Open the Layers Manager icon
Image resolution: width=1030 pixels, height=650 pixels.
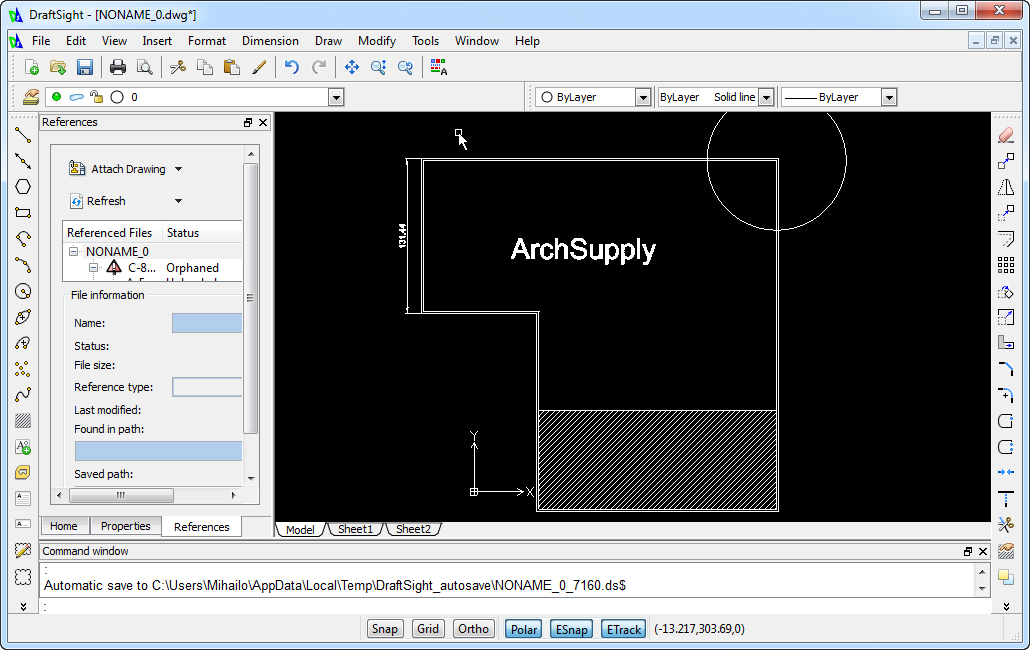(x=31, y=97)
